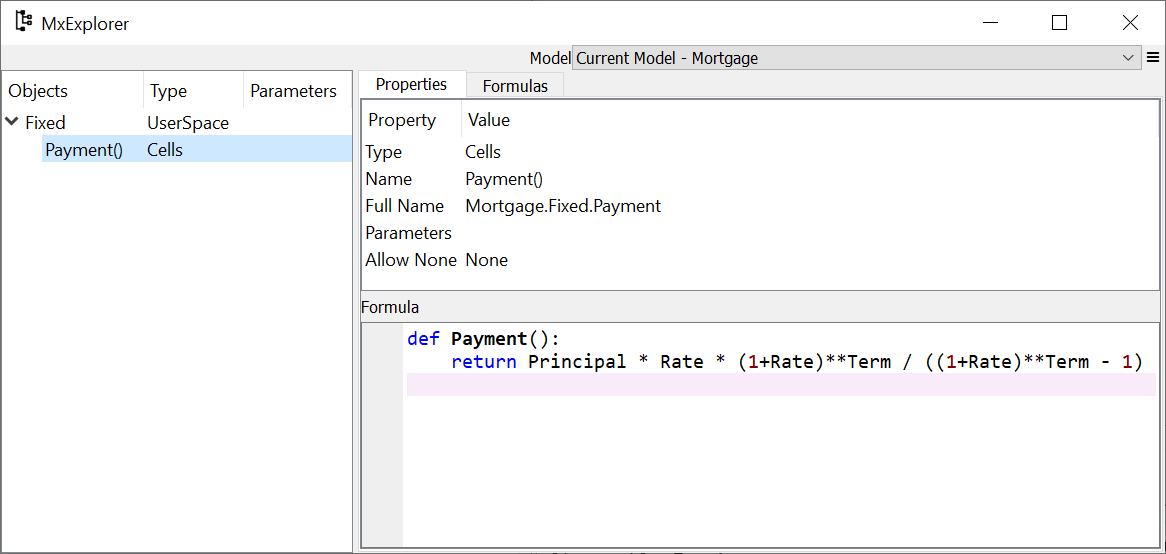
Task: Place cursor on the highlighted empty formula line
Action: [782, 384]
